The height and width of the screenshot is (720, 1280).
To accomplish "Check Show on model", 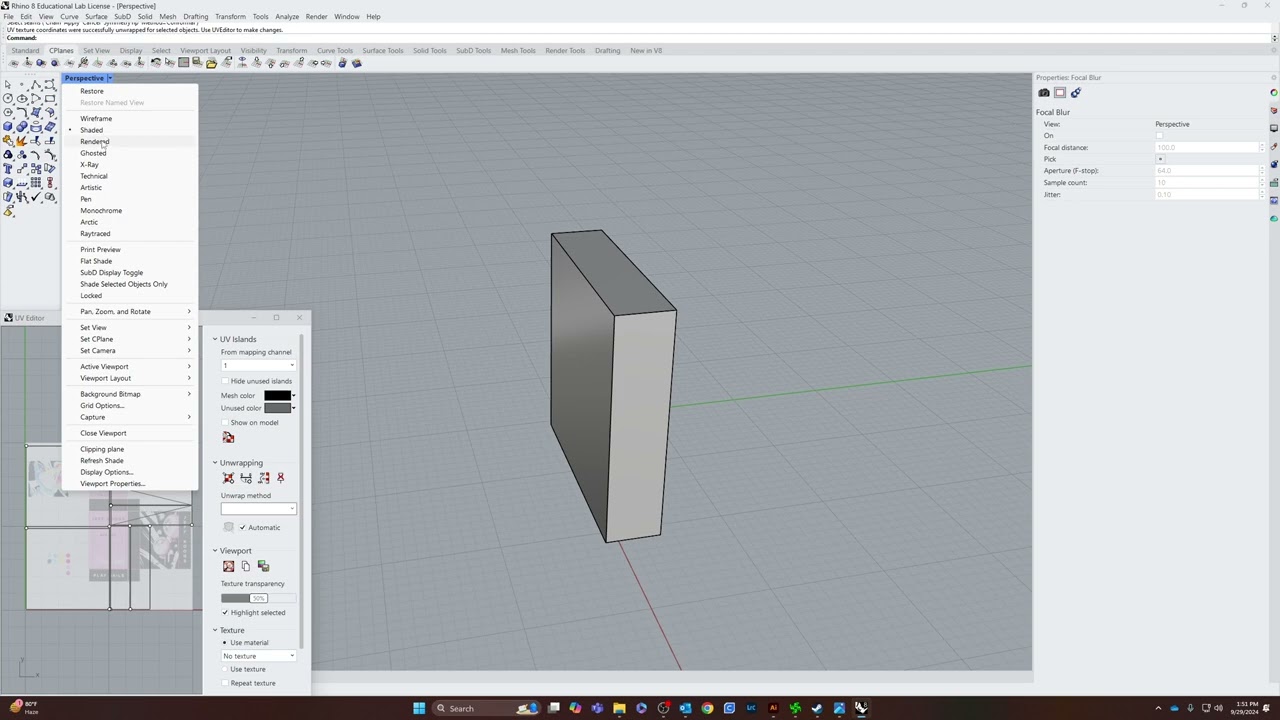I will click(x=226, y=423).
